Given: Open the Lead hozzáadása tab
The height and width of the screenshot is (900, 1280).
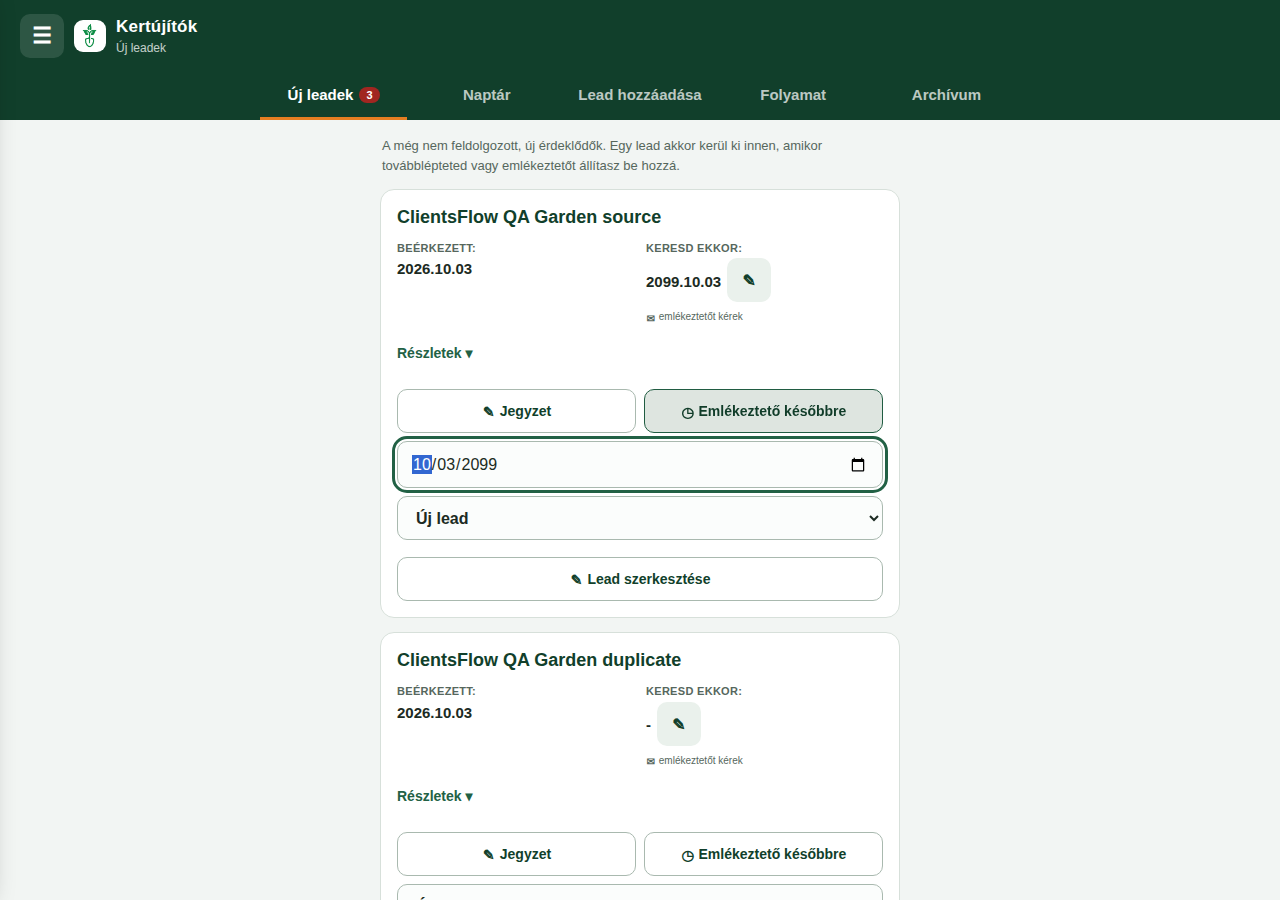Looking at the screenshot, I should click(640, 95).
